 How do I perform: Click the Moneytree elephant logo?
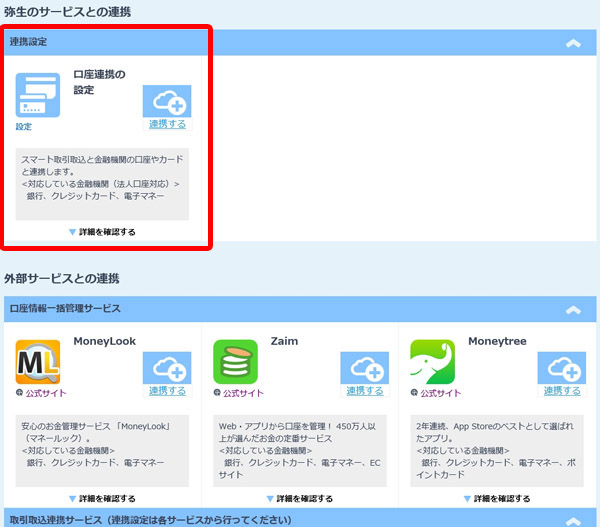coord(432,362)
